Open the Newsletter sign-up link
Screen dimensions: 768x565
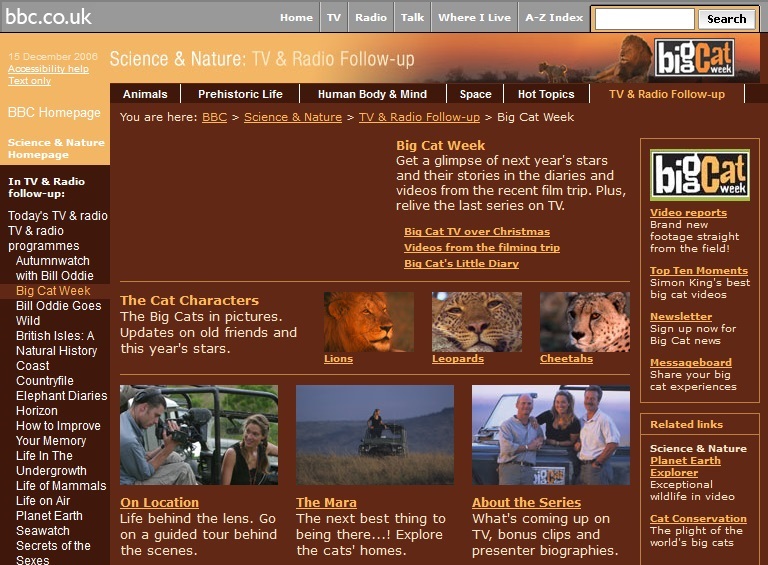pyautogui.click(x=681, y=316)
